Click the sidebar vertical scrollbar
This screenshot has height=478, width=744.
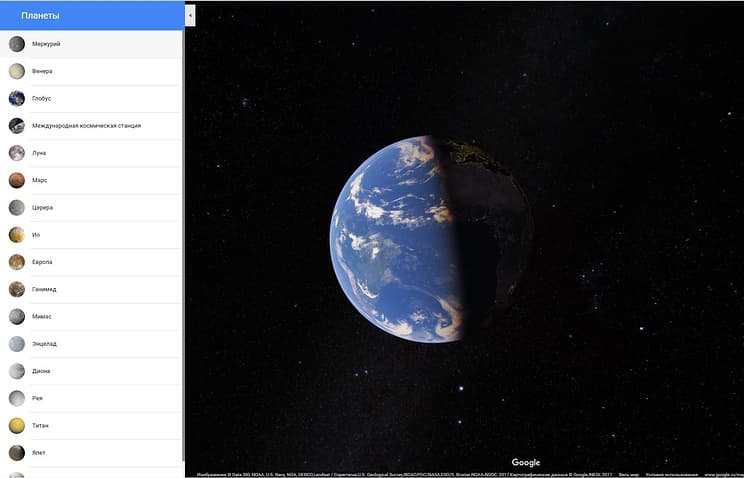(x=183, y=245)
